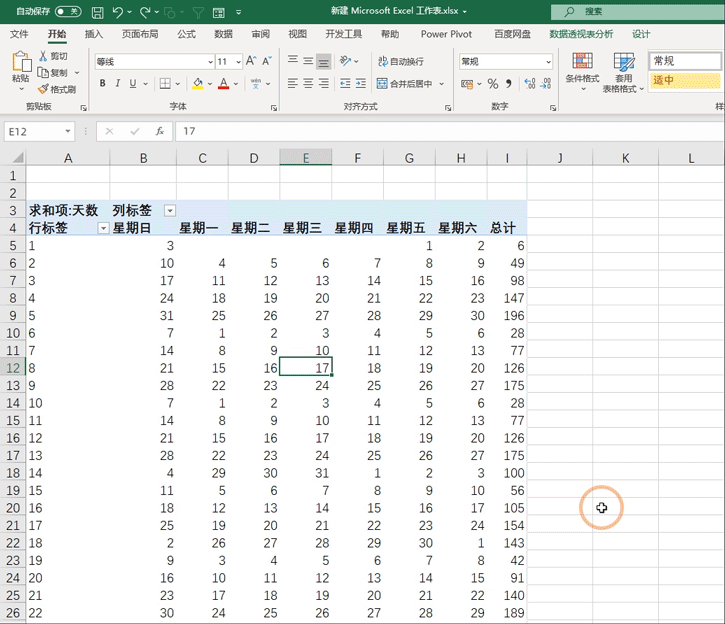Click Bottom Align icon
725x624 pixels.
[x=324, y=61]
